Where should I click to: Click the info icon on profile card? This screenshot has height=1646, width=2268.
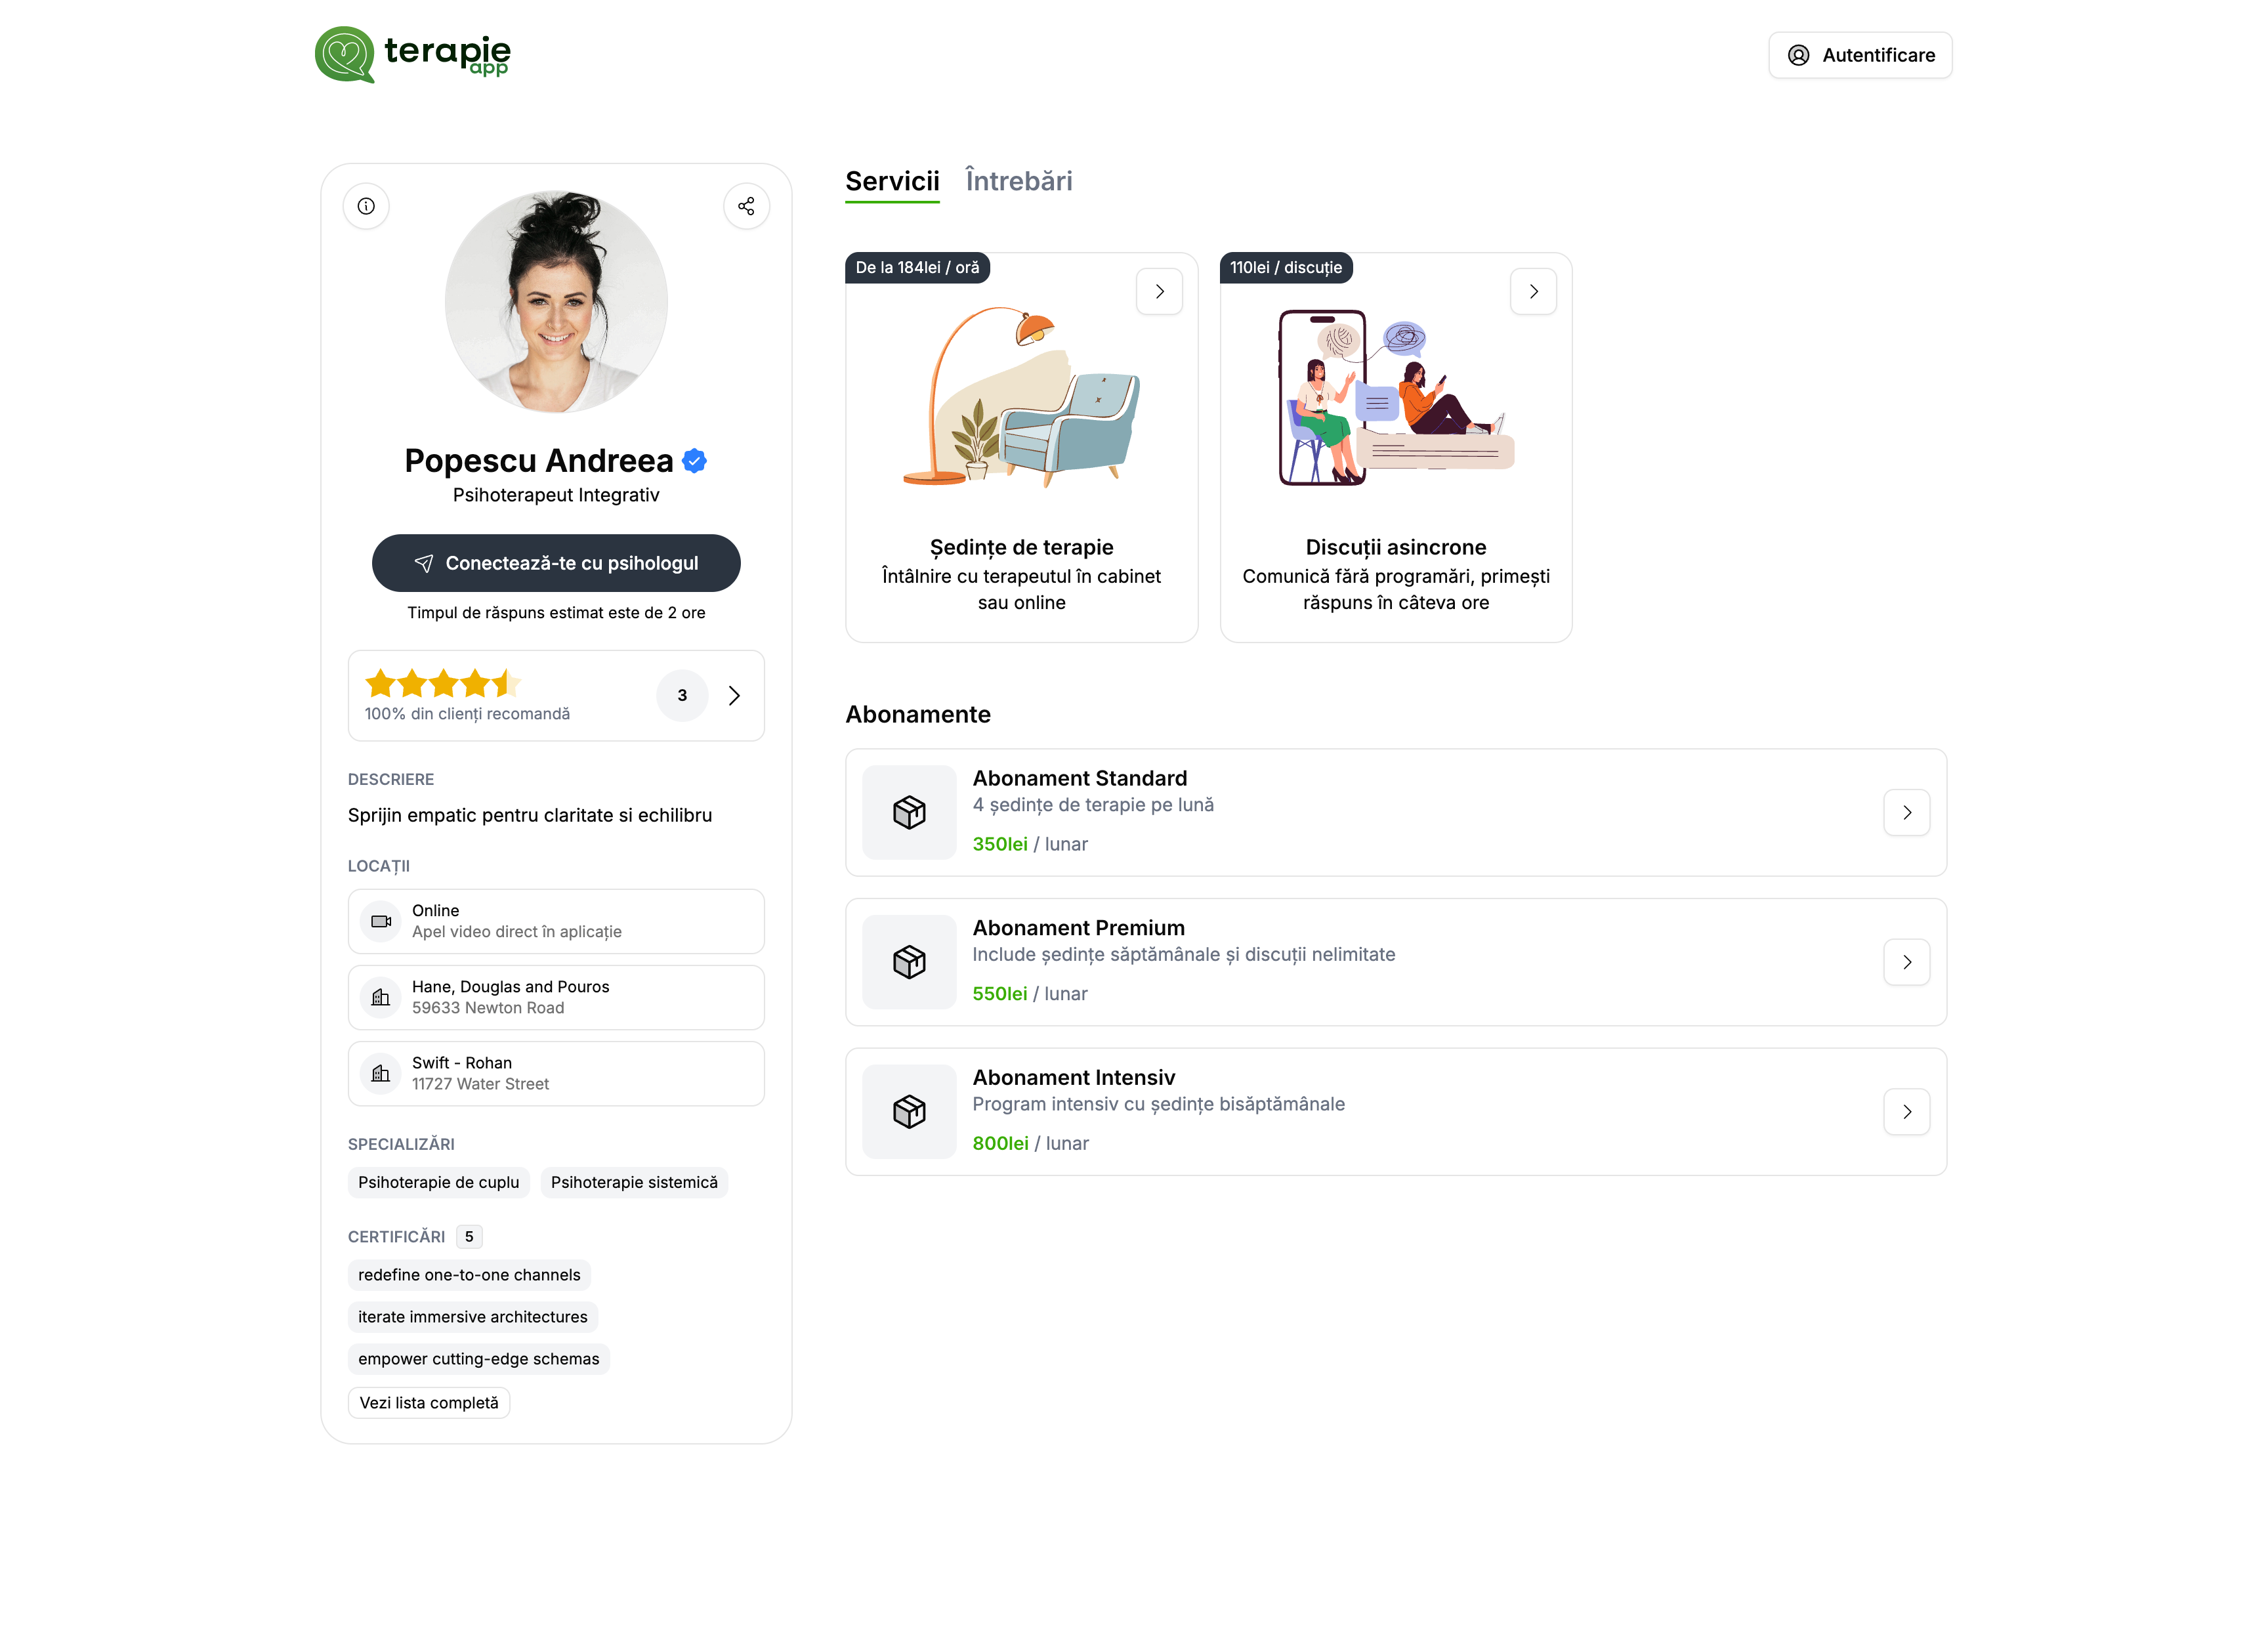coord(366,206)
